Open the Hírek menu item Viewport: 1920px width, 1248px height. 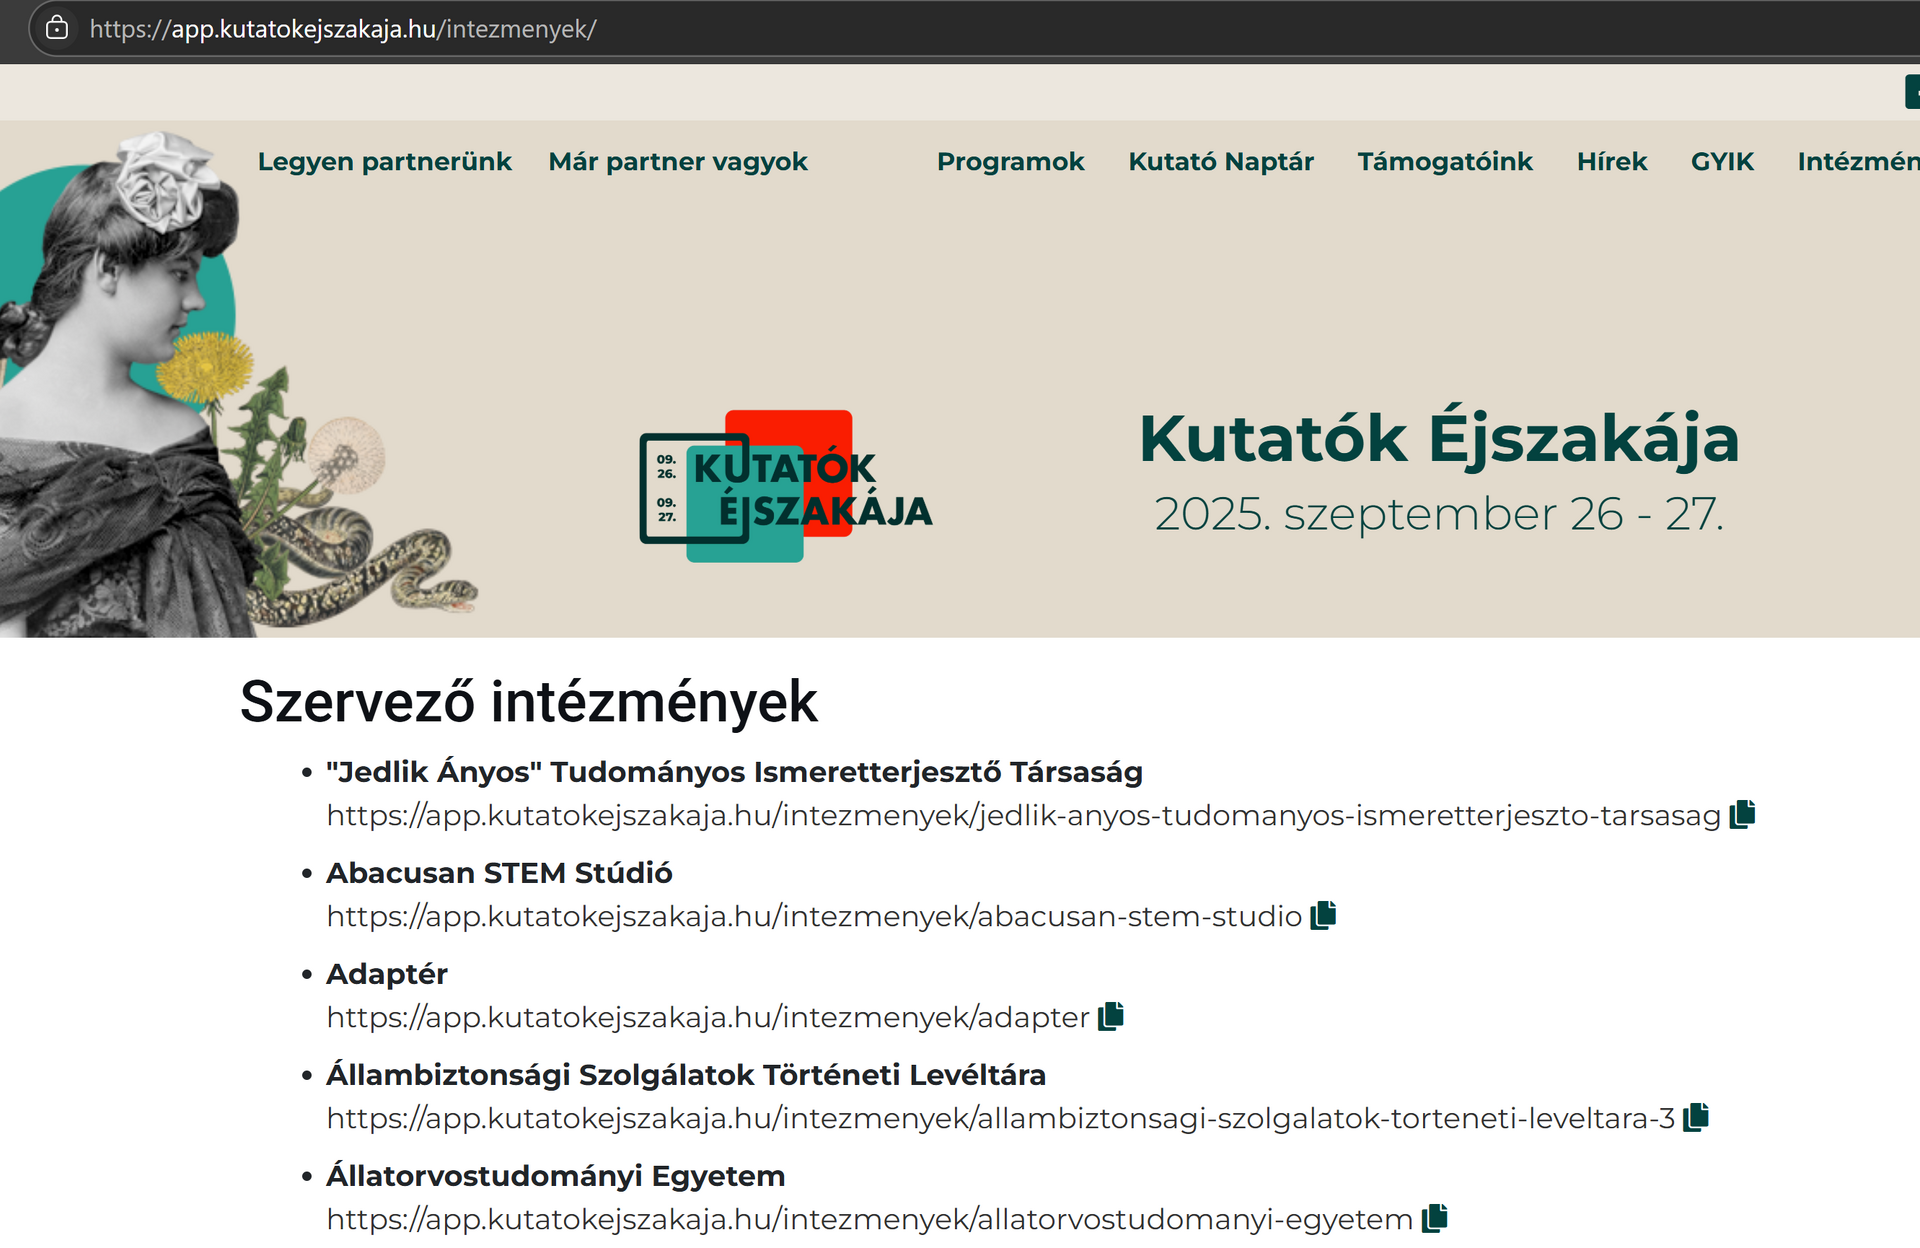[1611, 162]
